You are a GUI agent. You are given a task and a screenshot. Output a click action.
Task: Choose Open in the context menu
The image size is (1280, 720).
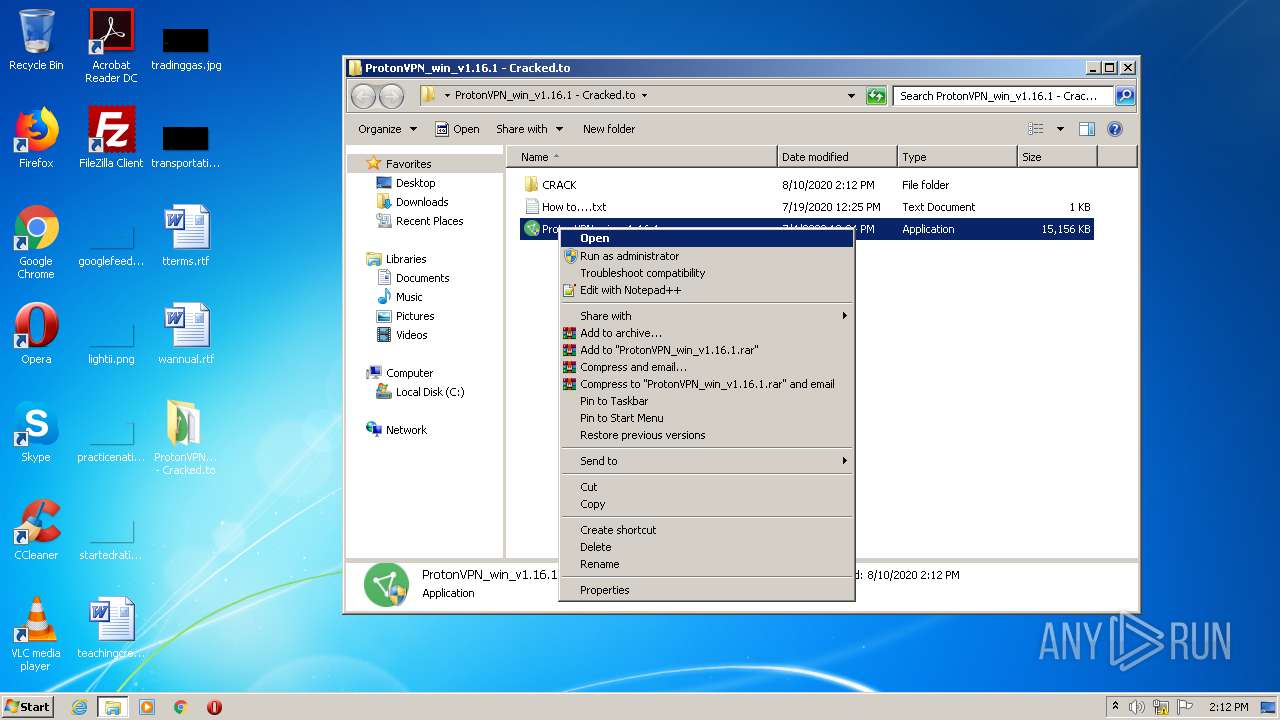(706, 238)
